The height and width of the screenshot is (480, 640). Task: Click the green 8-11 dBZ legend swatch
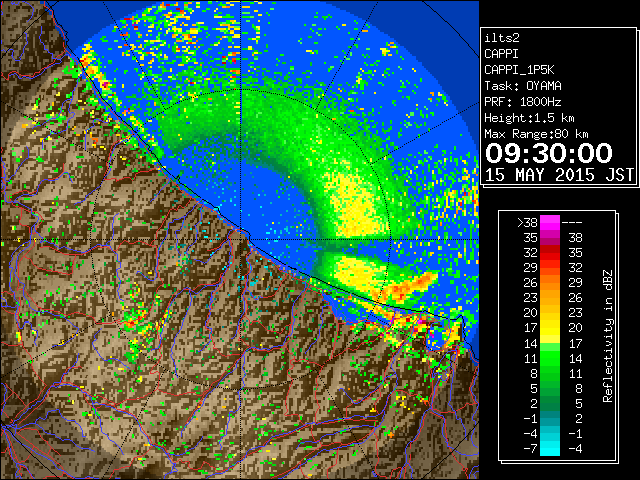click(x=550, y=373)
